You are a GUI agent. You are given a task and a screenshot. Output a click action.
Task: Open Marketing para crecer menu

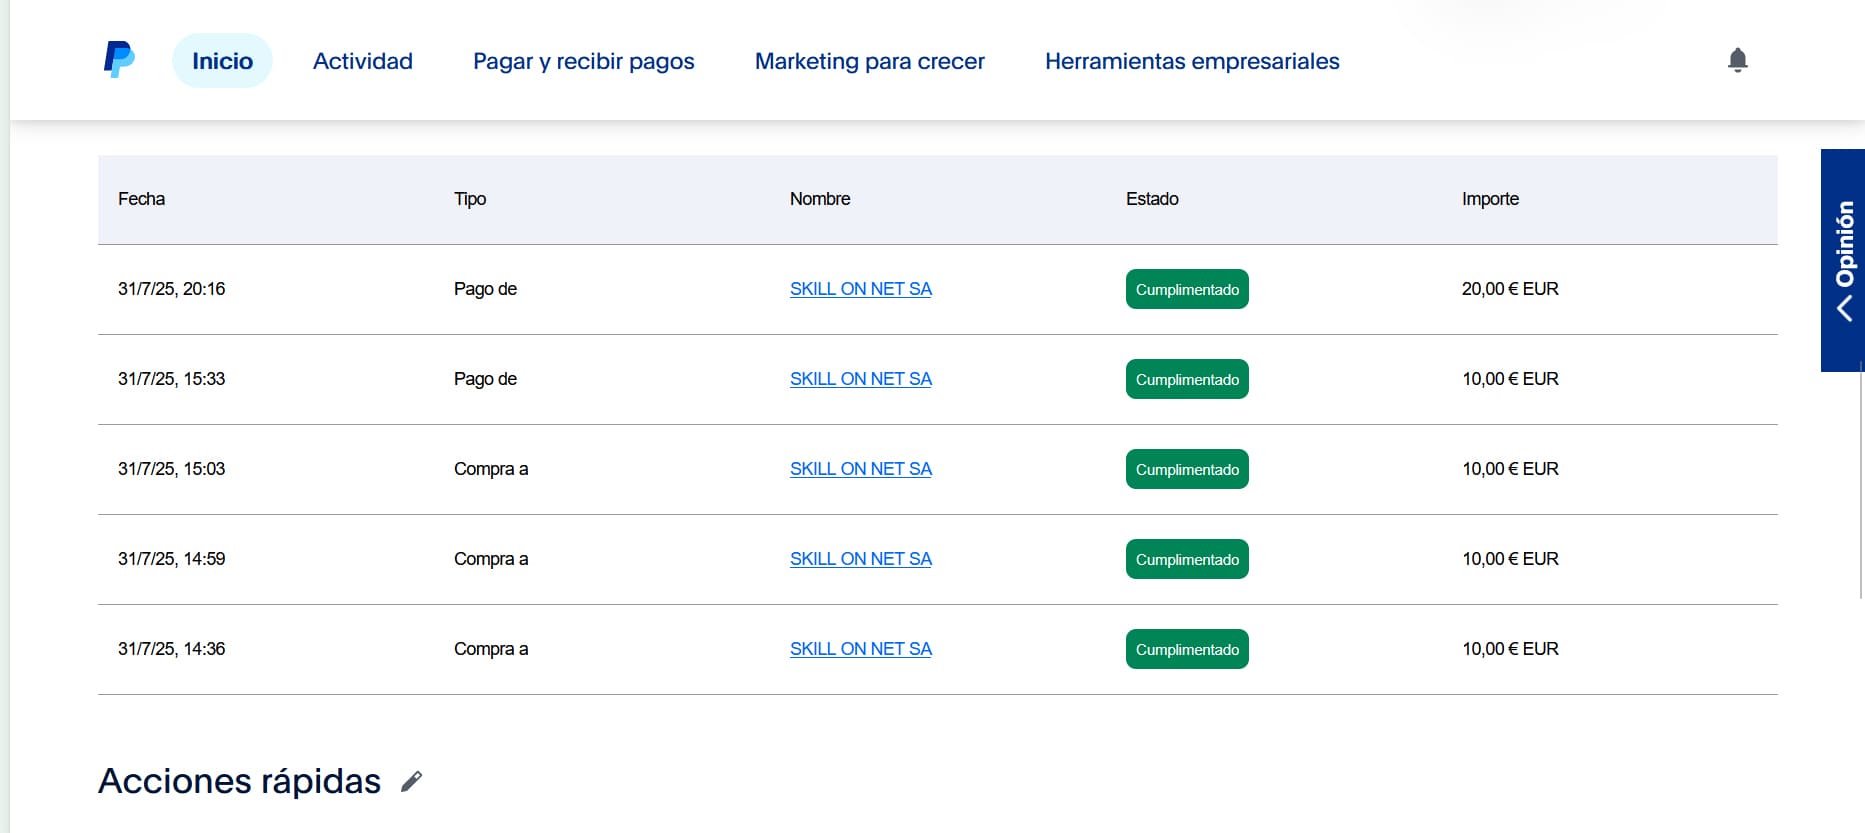(869, 61)
